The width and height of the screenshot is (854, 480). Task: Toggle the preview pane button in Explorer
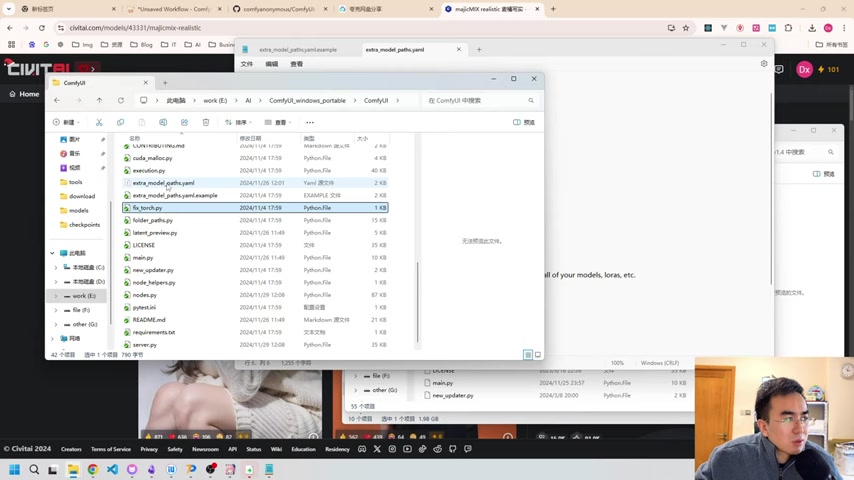pyautogui.click(x=524, y=122)
